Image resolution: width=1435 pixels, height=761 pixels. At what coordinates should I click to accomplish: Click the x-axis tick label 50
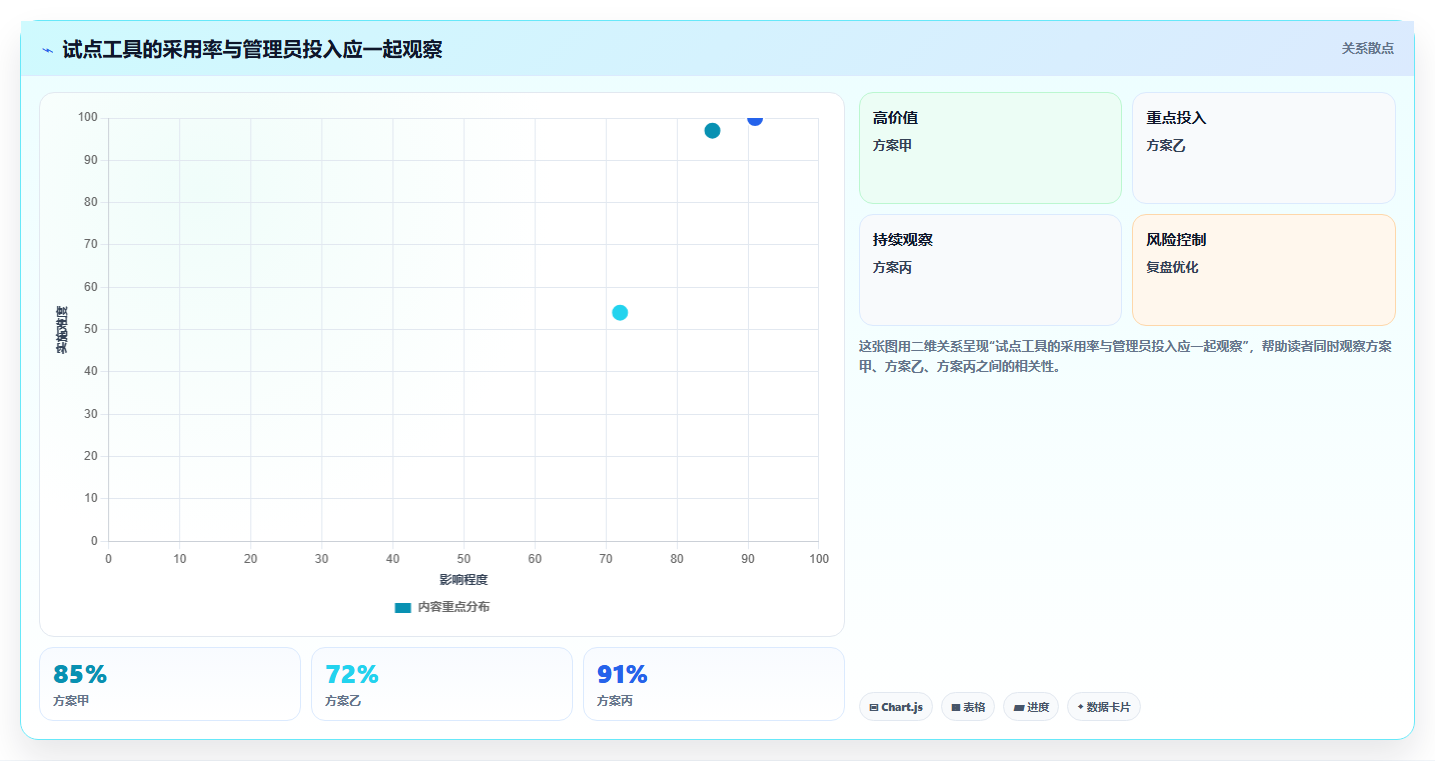[464, 558]
